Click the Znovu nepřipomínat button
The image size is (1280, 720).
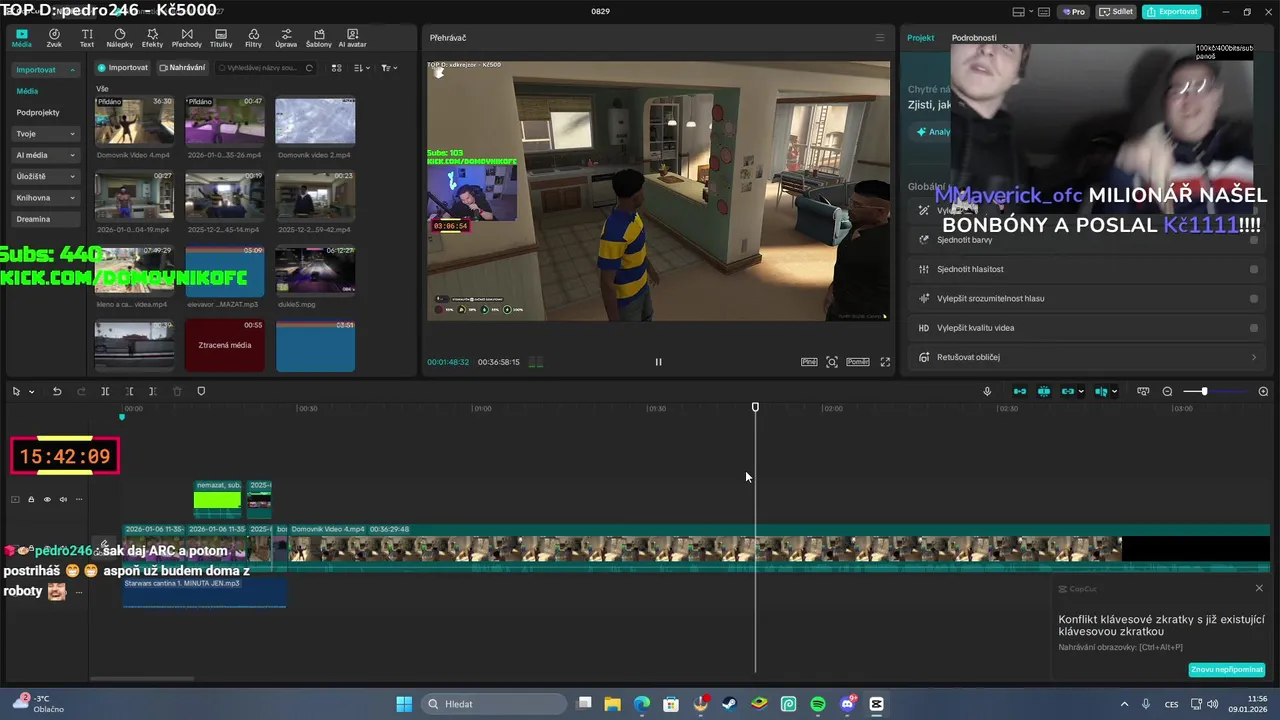click(1227, 670)
